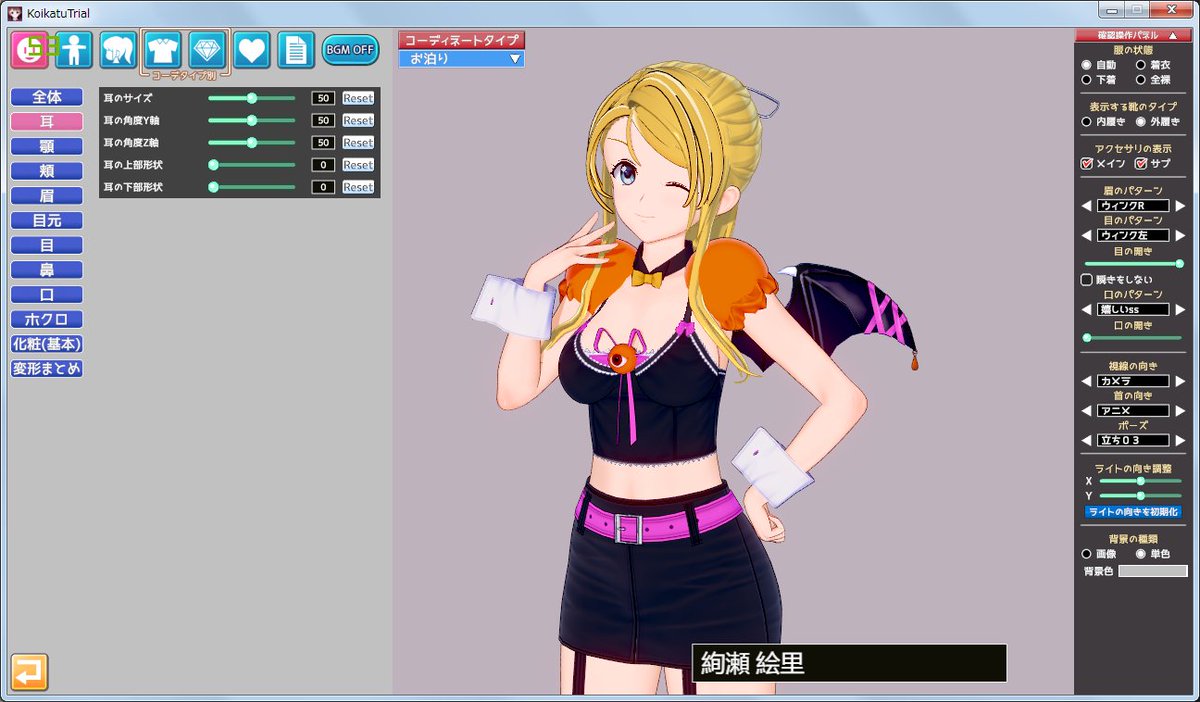Screen dimensions: 1200x702
Task: Adjust the 目の開き slider
Action: pyautogui.click(x=1133, y=264)
